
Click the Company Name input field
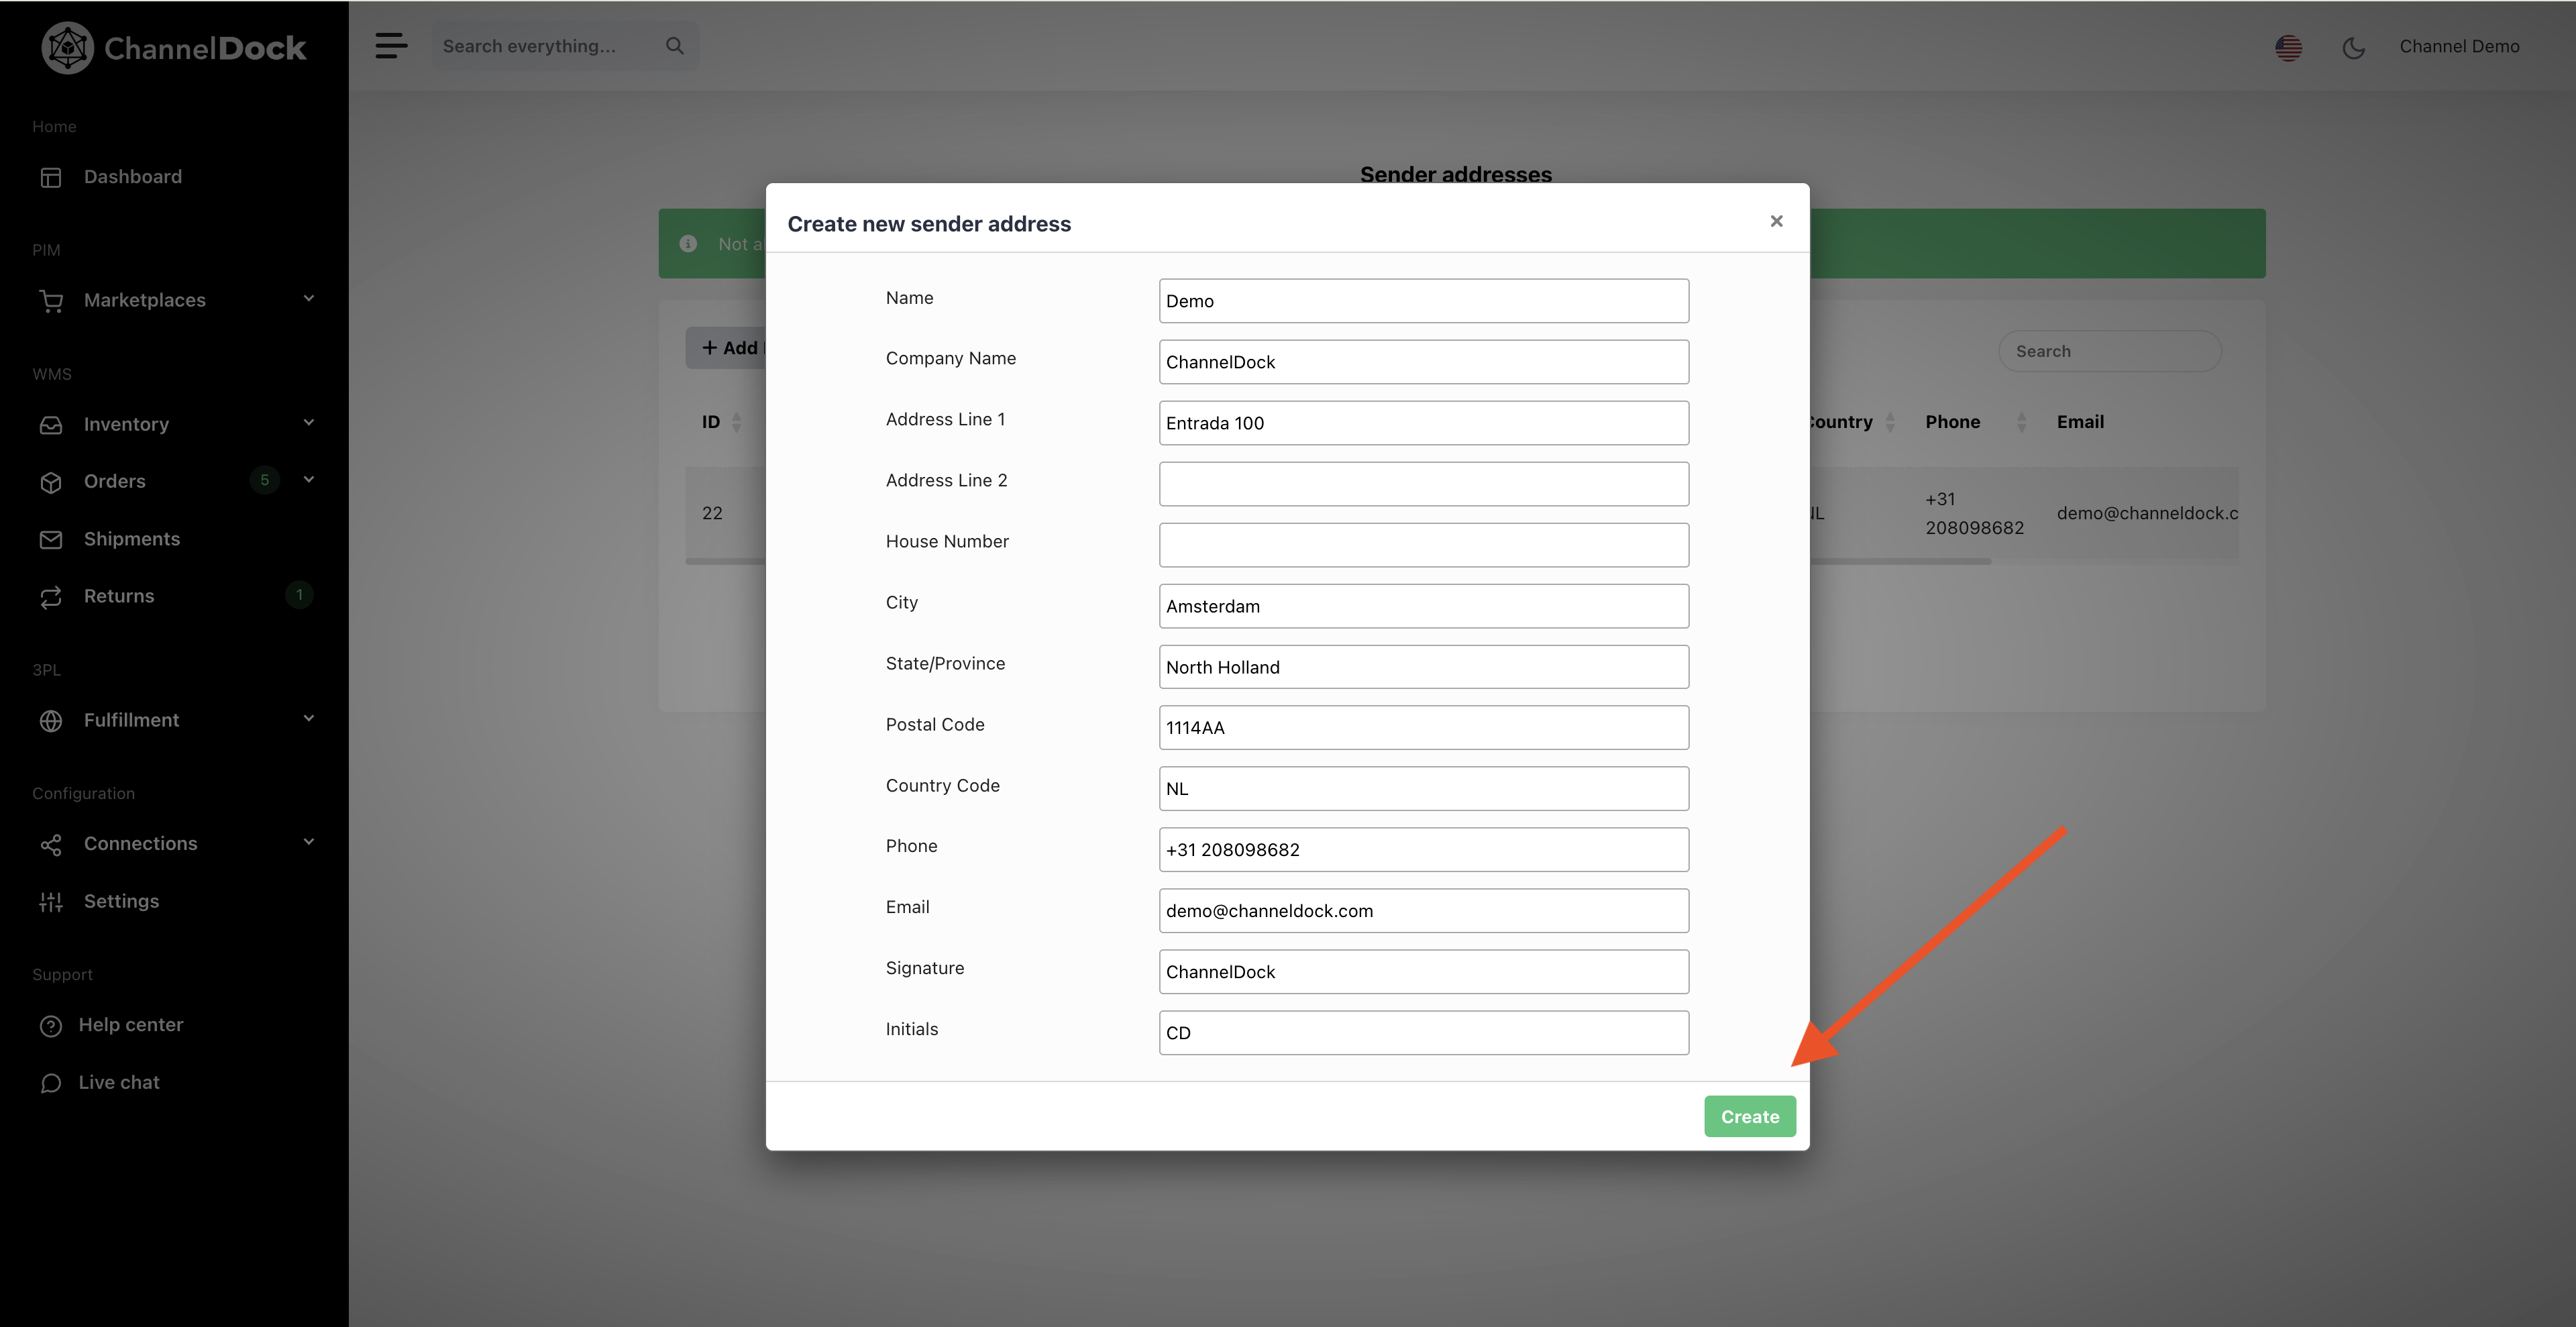click(1423, 362)
